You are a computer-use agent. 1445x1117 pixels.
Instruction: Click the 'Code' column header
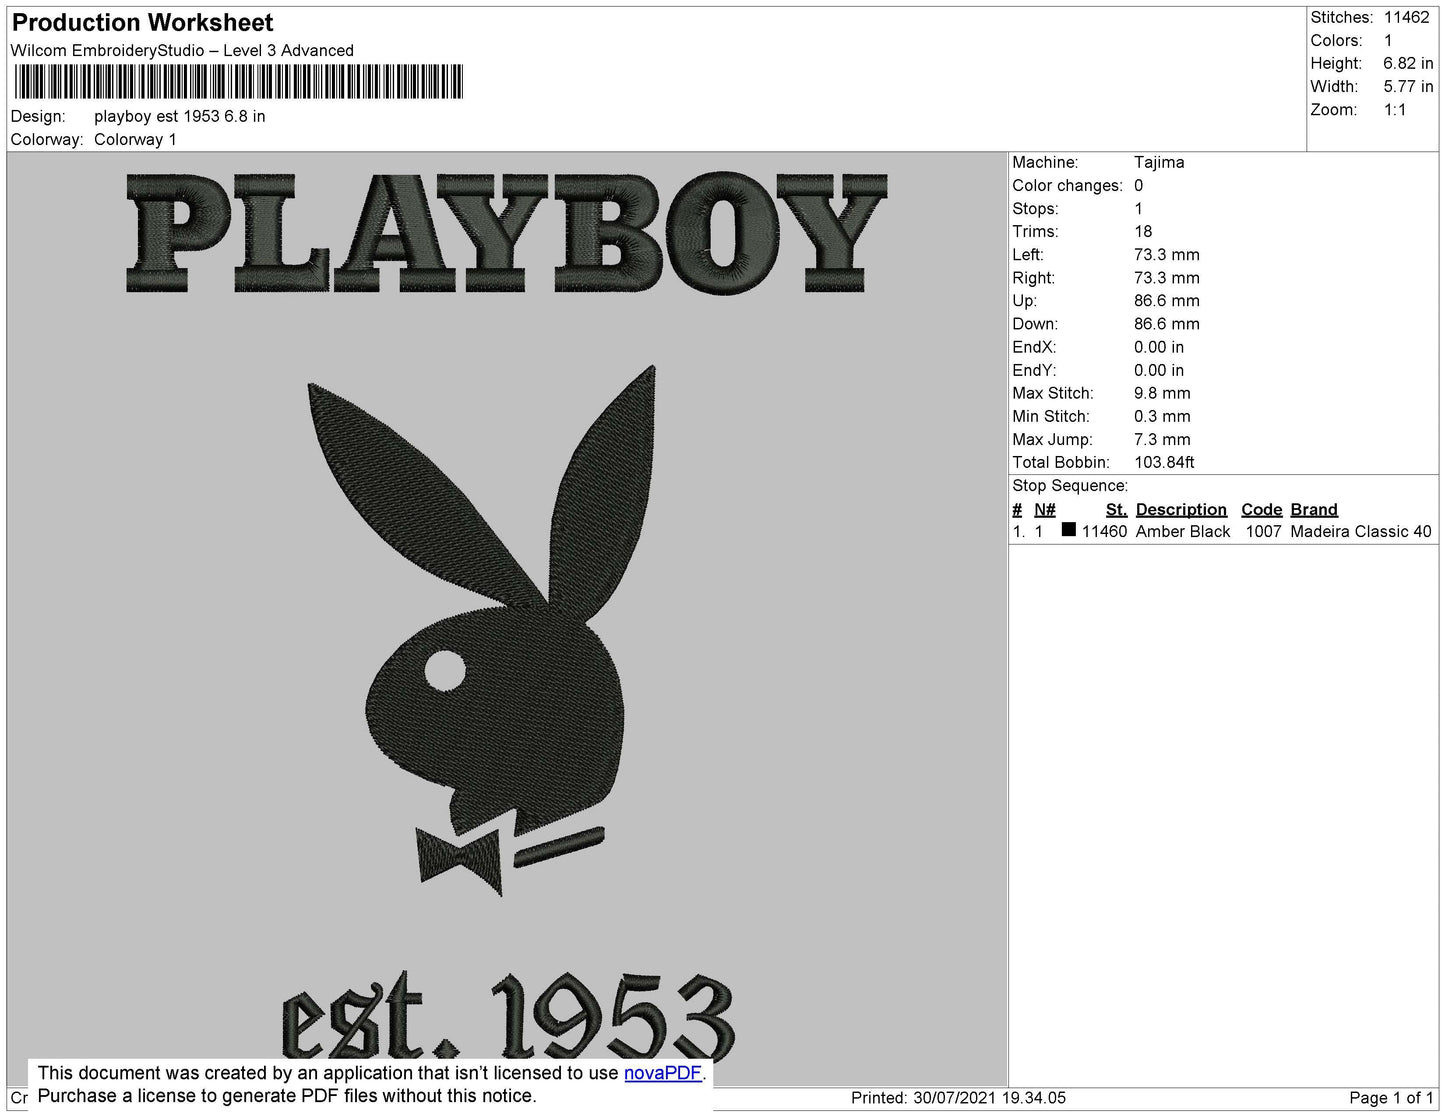tap(1262, 509)
